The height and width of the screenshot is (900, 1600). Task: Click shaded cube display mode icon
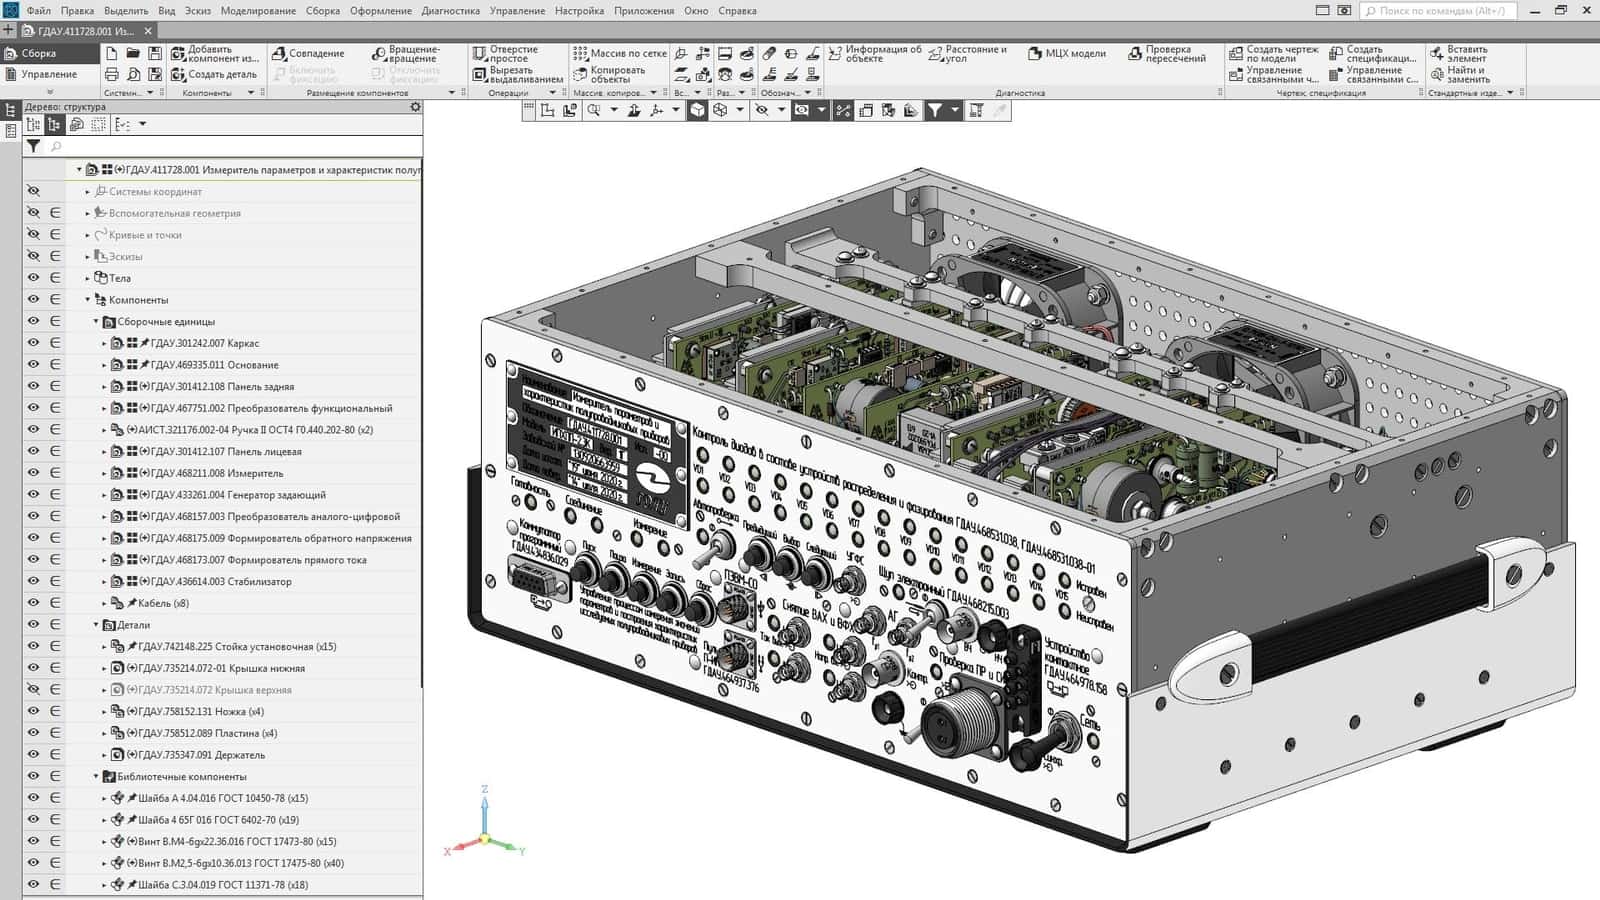coord(697,110)
